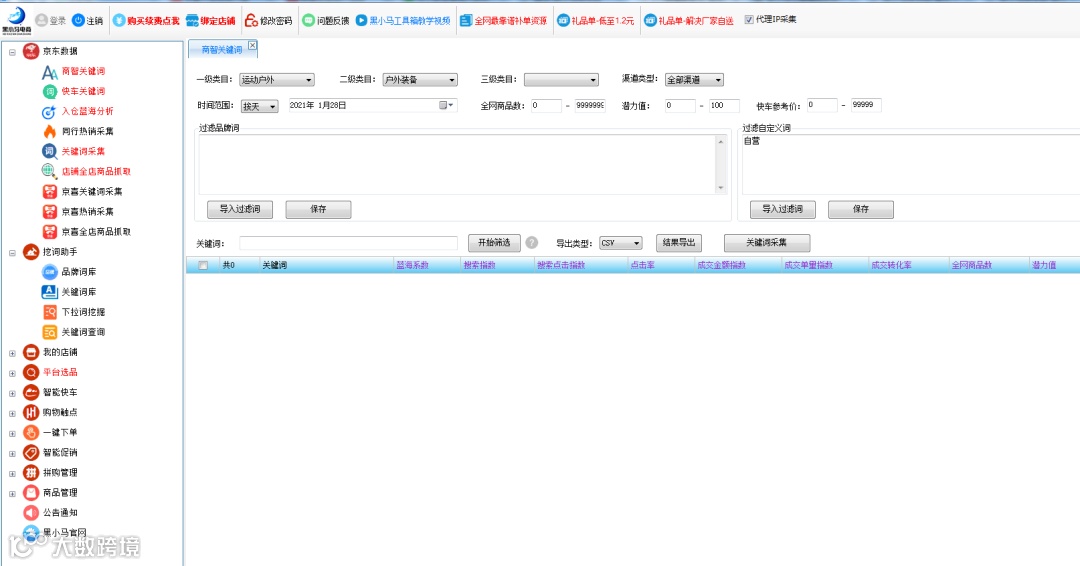Collapse the 挖词助手 tree node

point(12,253)
